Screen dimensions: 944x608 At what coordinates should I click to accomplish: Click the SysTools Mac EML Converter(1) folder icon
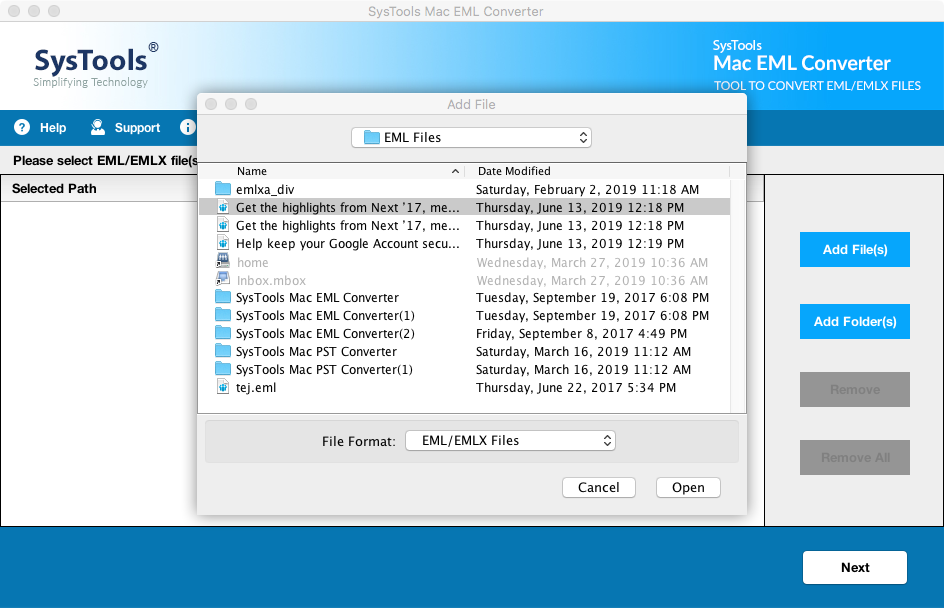(x=223, y=315)
